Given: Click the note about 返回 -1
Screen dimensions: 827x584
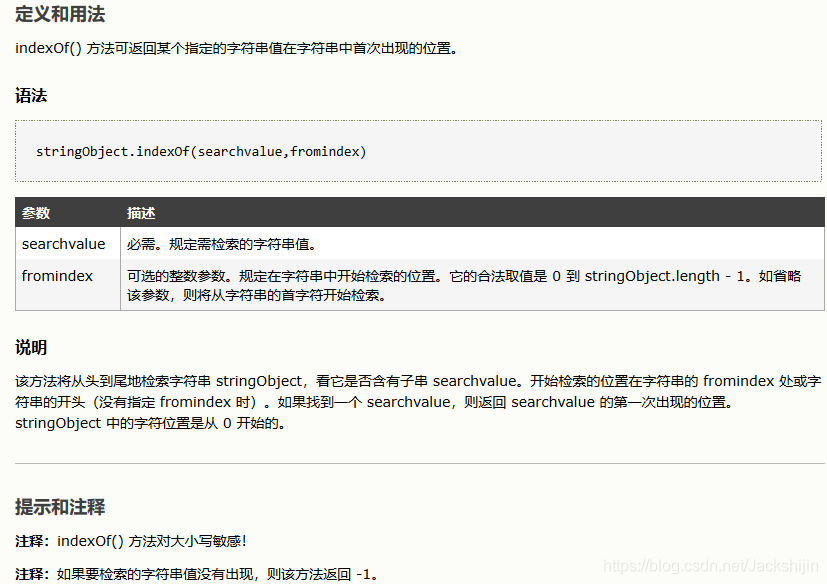Looking at the screenshot, I should tap(197, 574).
